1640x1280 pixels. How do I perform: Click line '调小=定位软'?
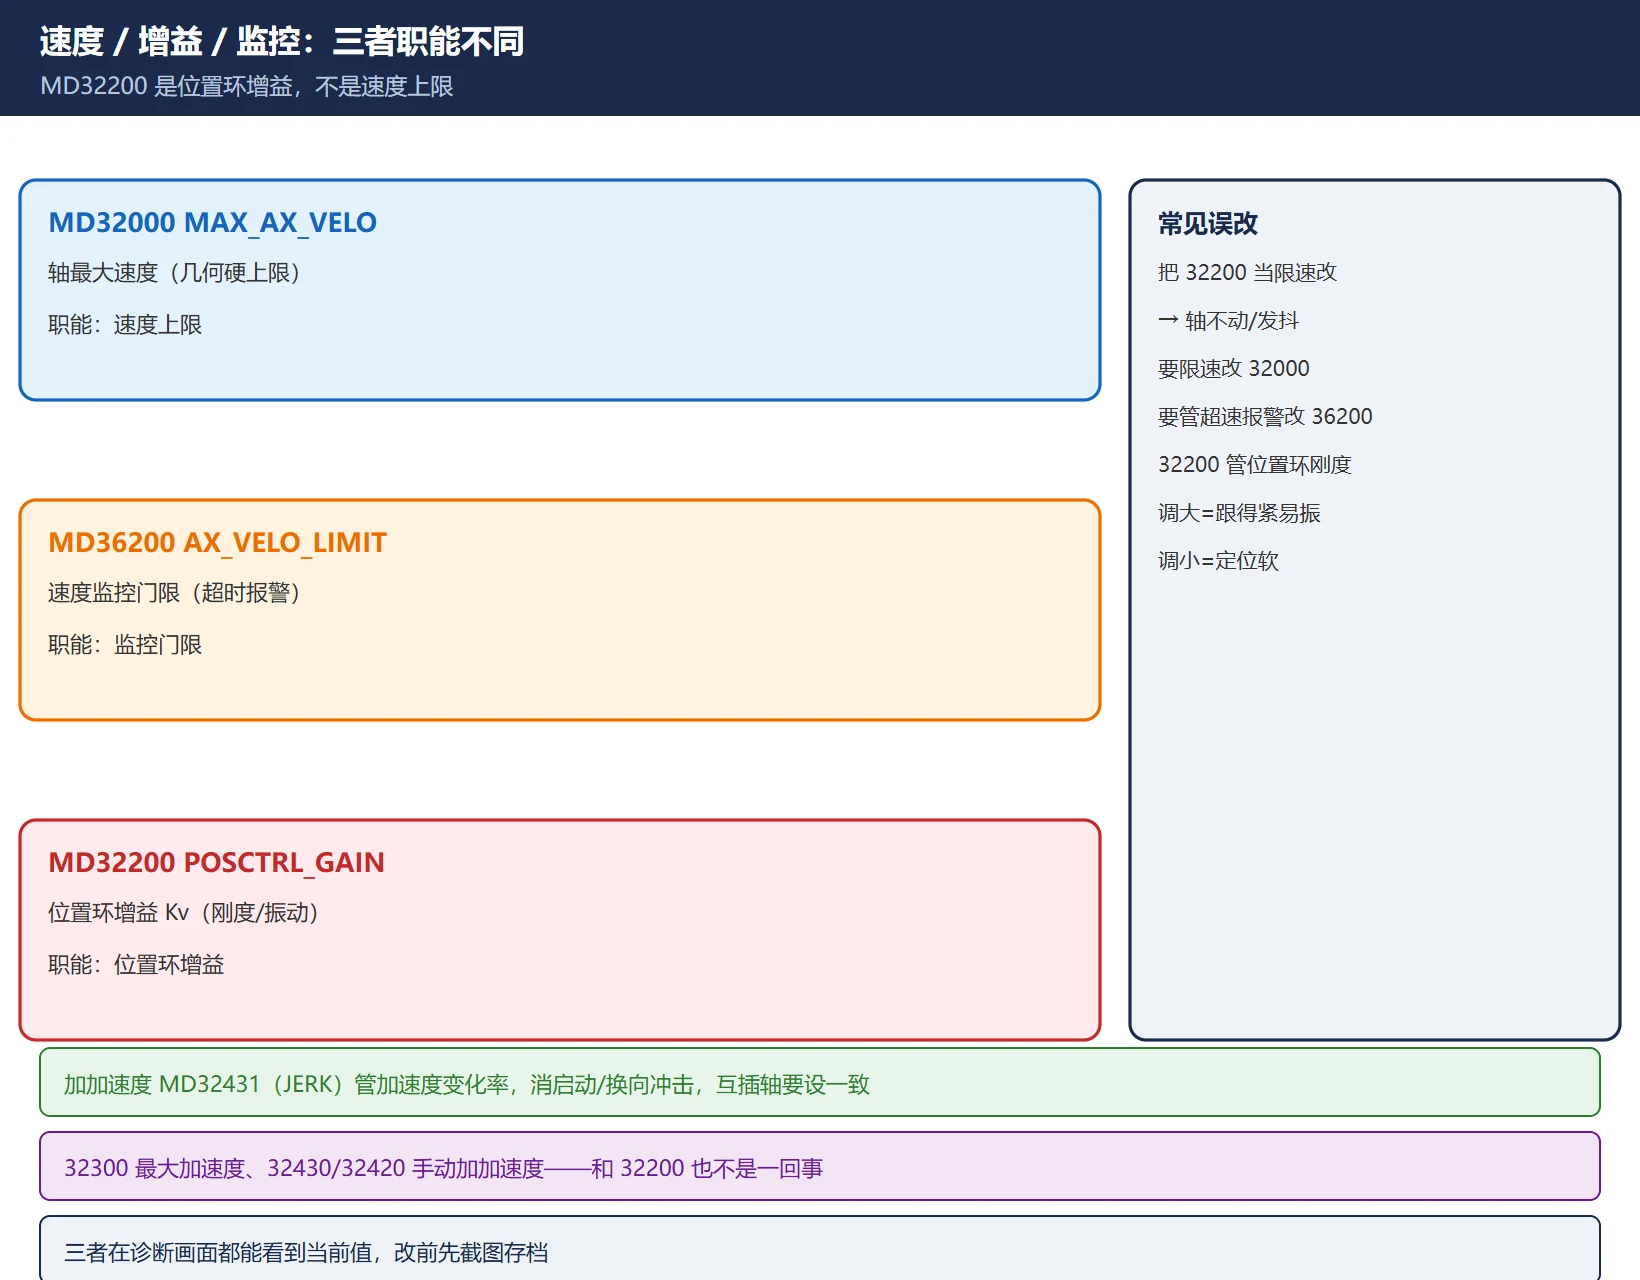coord(1218,561)
